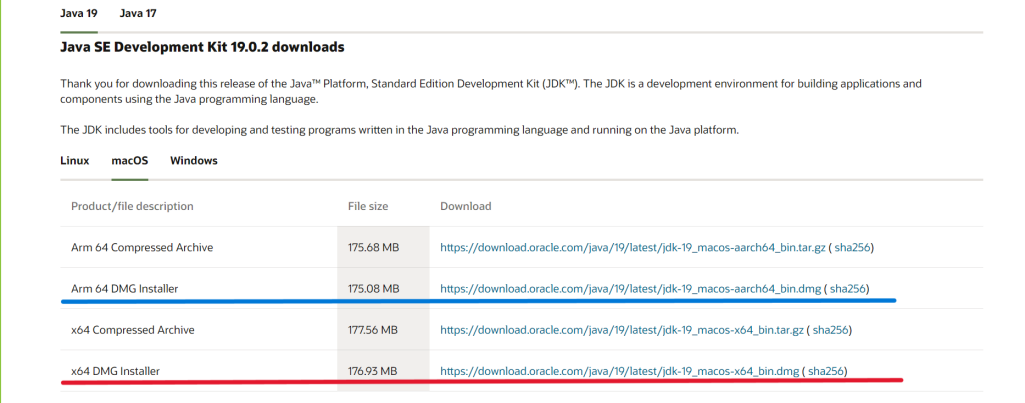Select the Windows platform tab
The height and width of the screenshot is (403, 1025).
coord(193,160)
